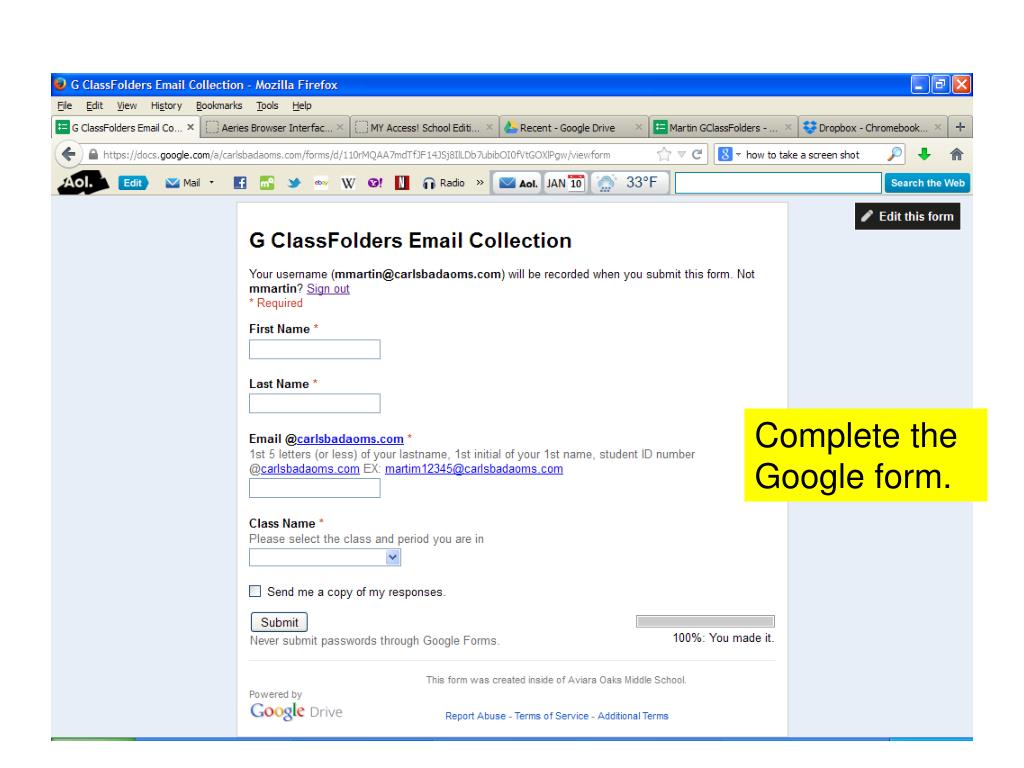Open the History menu
The image size is (1024, 768).
(166, 106)
